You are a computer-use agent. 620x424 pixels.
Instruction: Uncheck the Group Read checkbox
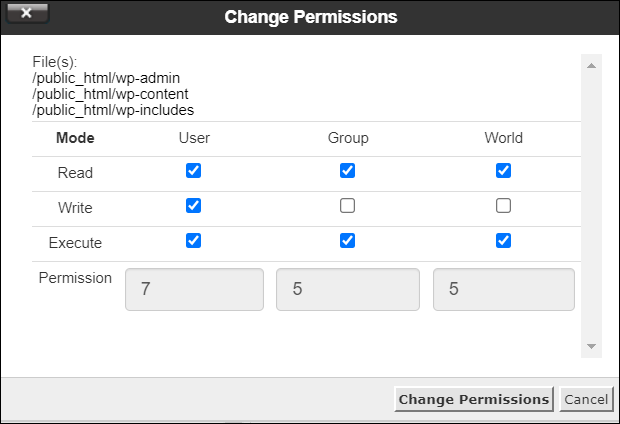347,171
